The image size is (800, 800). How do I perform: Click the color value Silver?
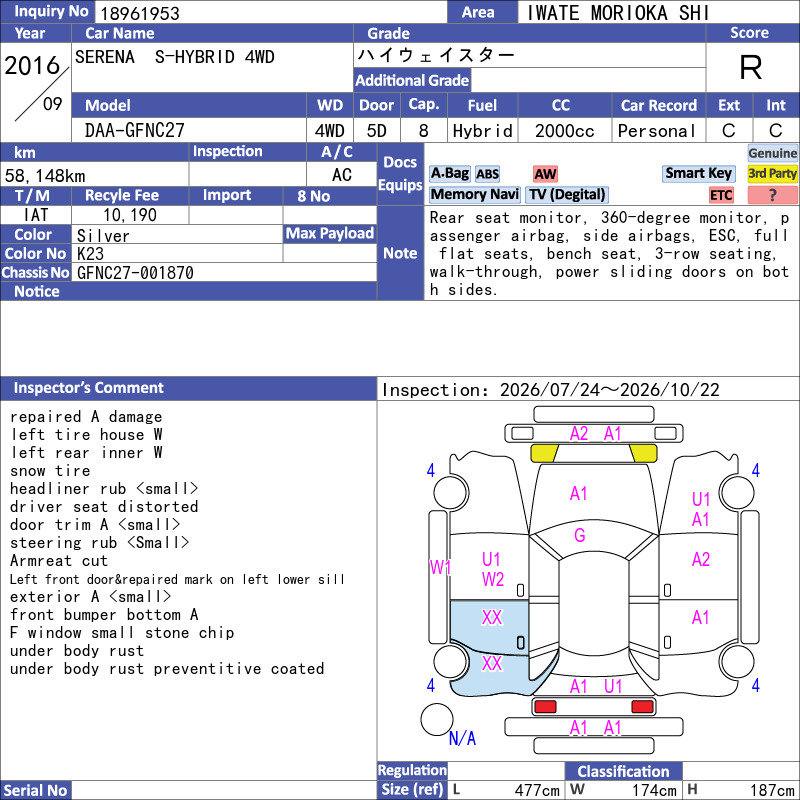click(x=103, y=236)
